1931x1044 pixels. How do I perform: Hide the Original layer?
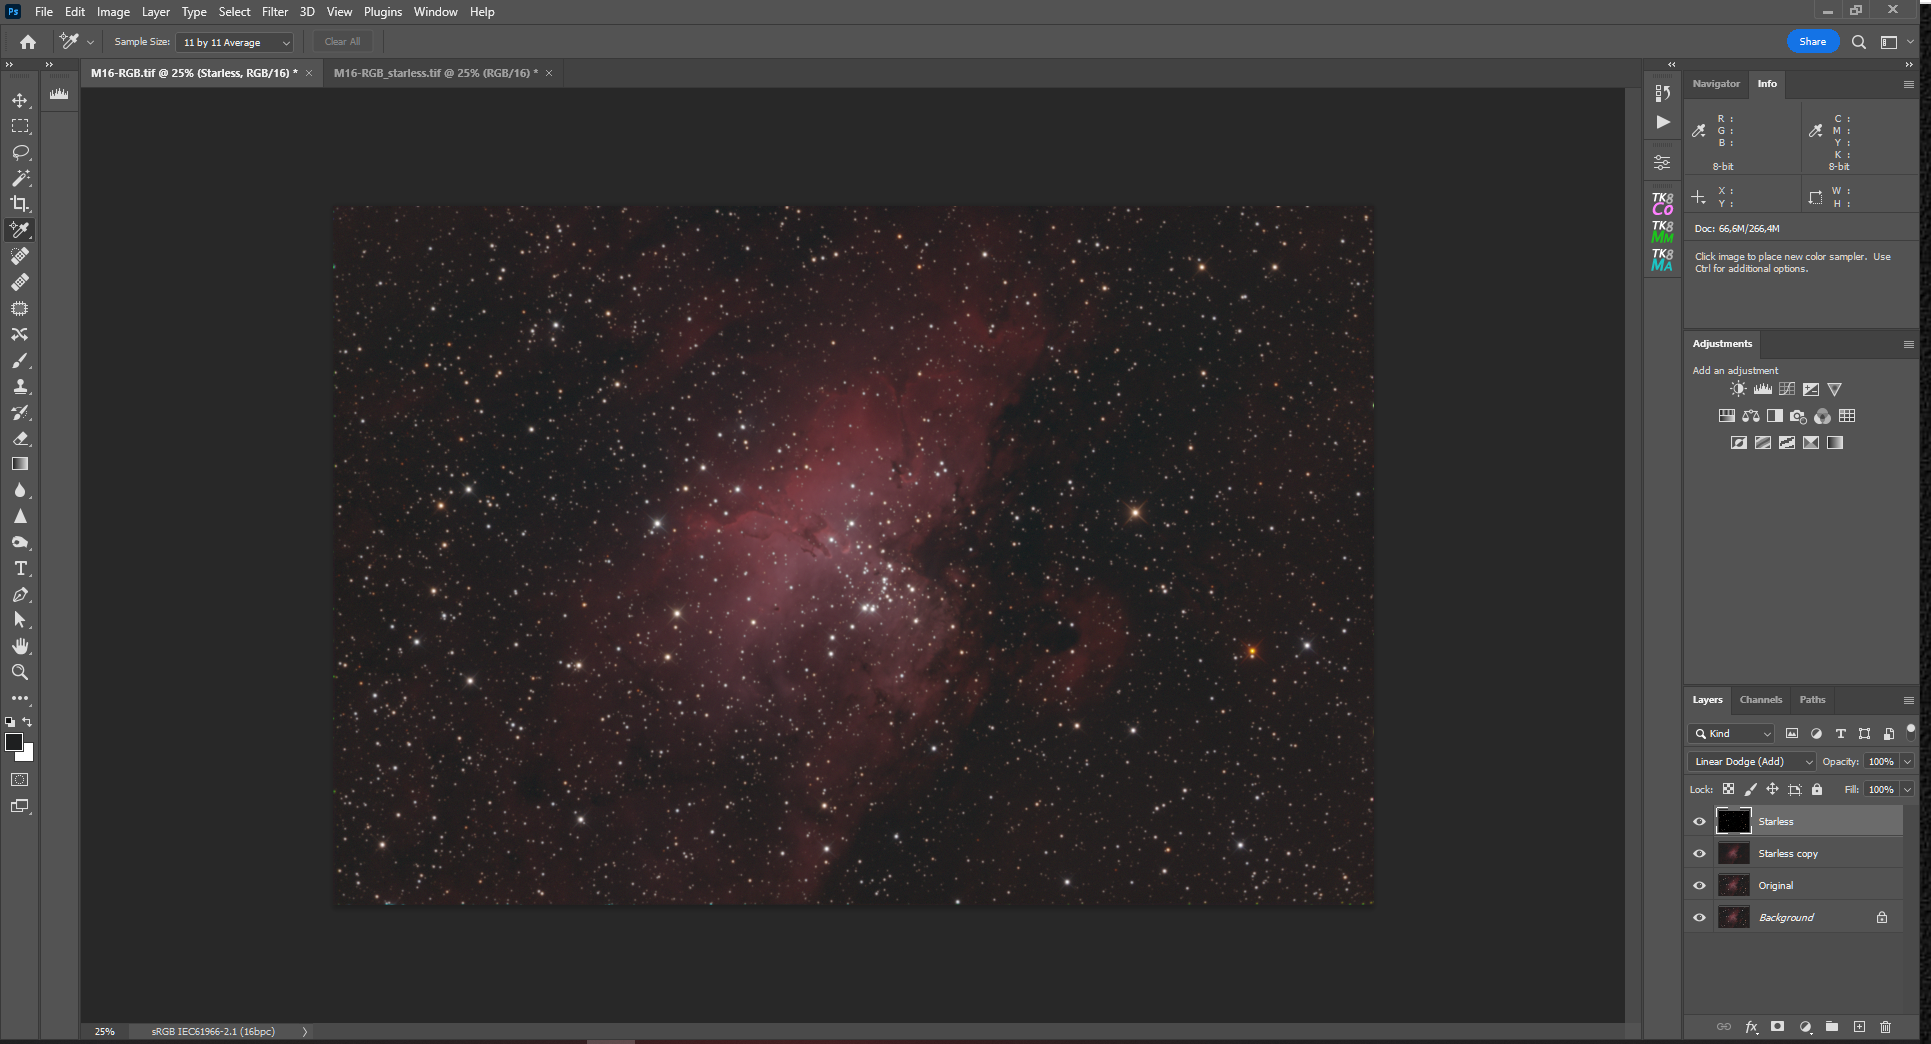click(x=1699, y=886)
